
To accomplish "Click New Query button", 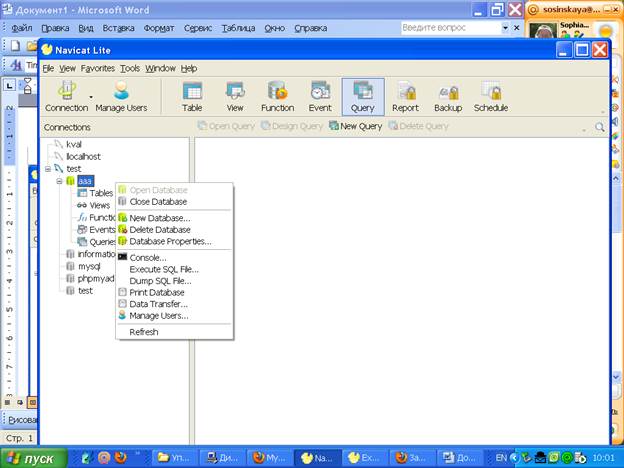I will pos(355,126).
